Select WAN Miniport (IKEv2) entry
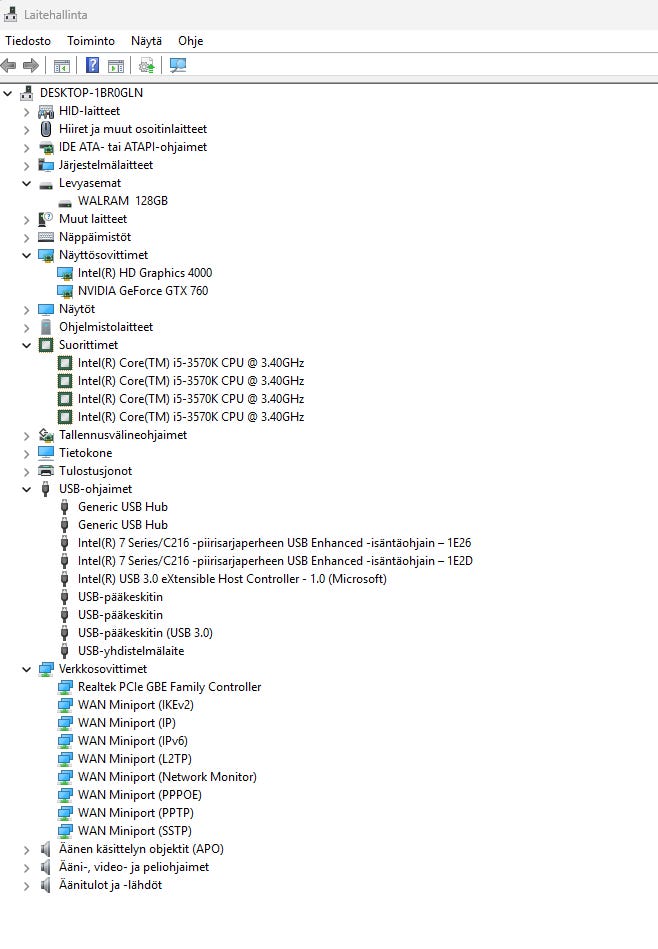The width and height of the screenshot is (658, 949). click(x=136, y=705)
